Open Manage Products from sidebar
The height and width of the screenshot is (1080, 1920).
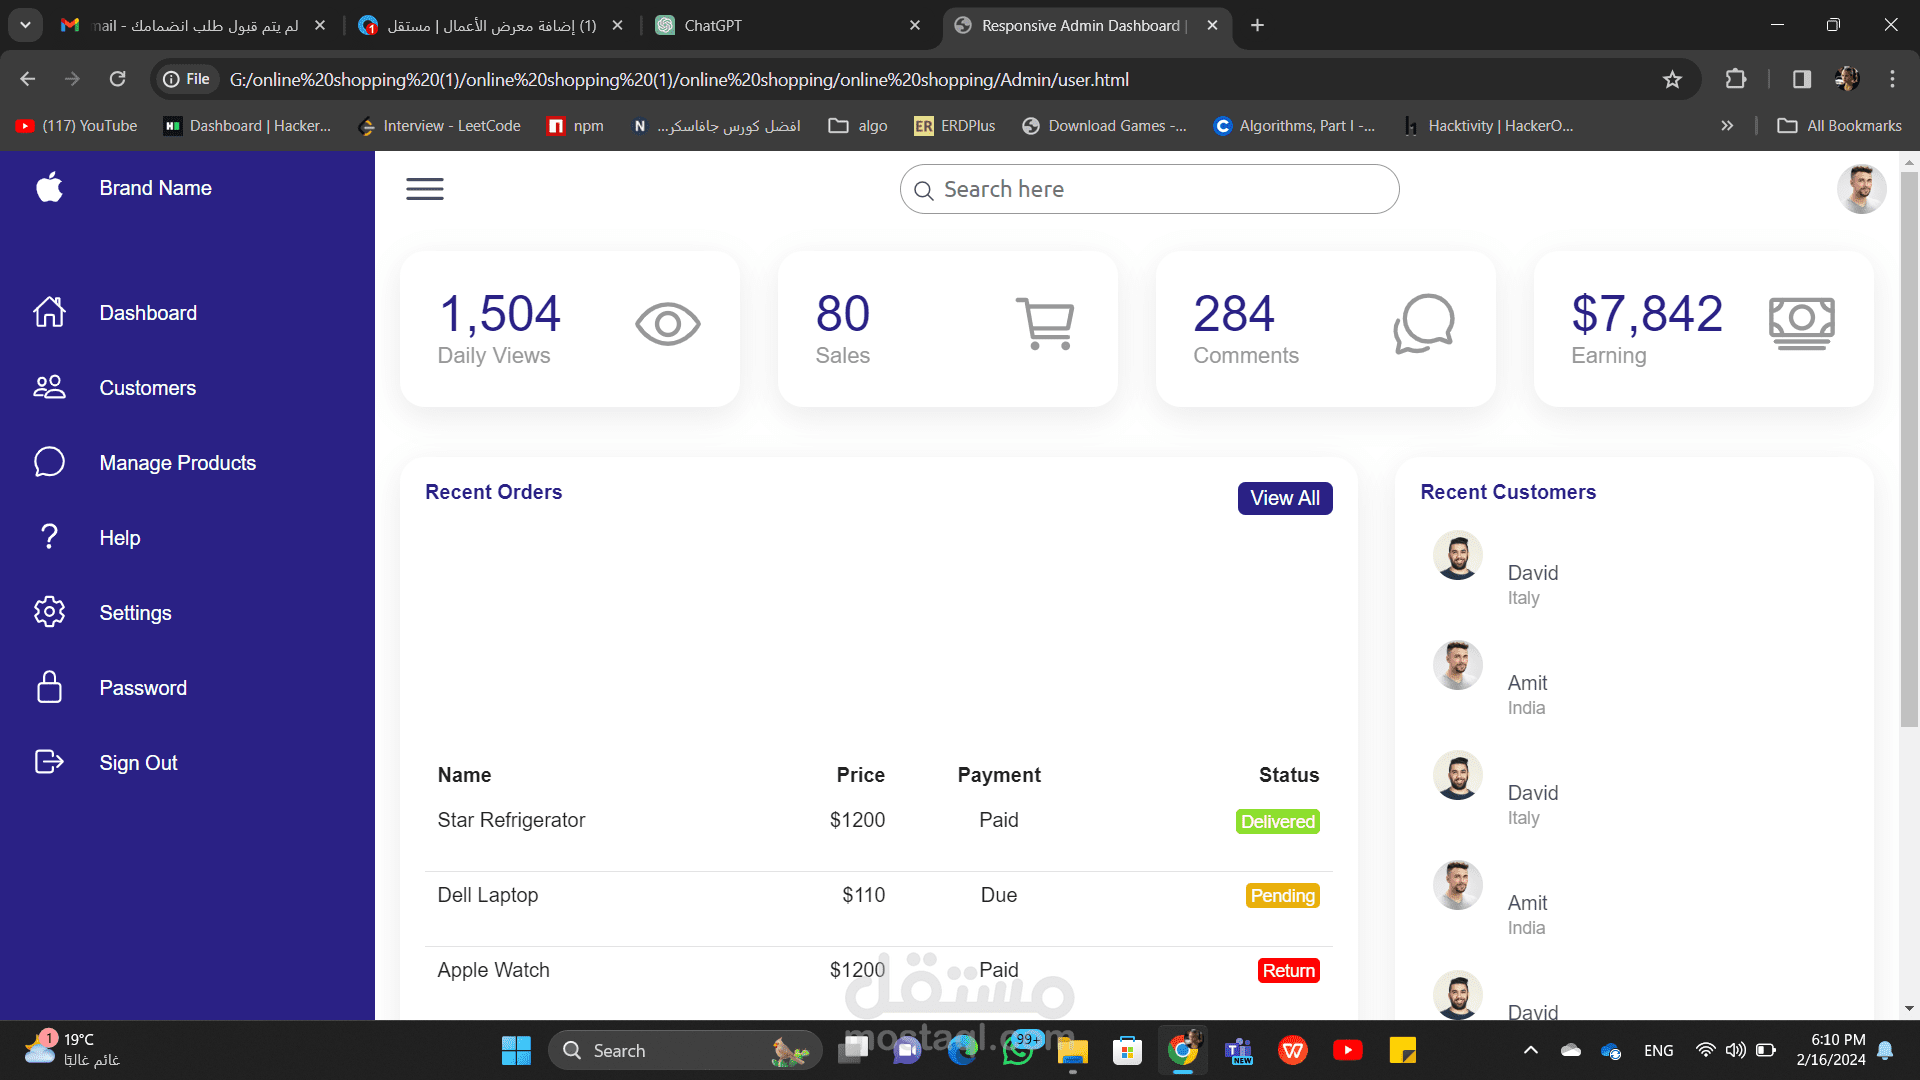[177, 463]
